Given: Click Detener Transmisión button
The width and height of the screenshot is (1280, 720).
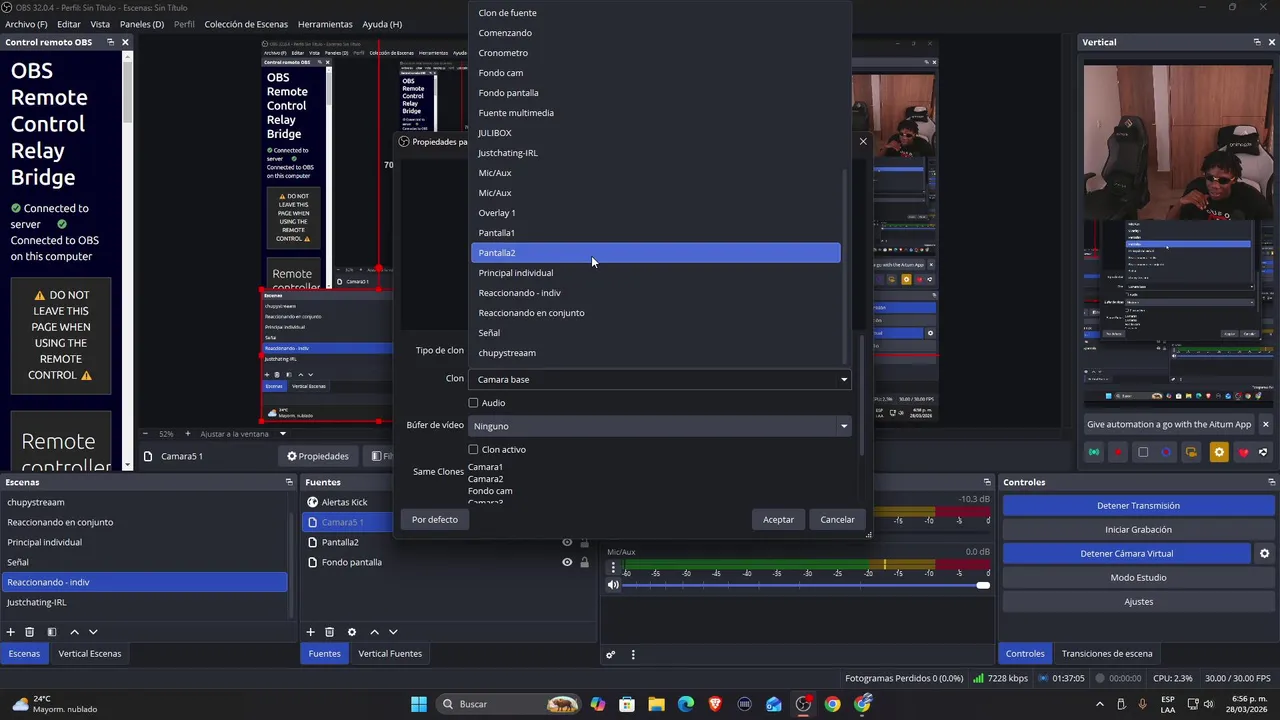Looking at the screenshot, I should click(x=1138, y=506).
